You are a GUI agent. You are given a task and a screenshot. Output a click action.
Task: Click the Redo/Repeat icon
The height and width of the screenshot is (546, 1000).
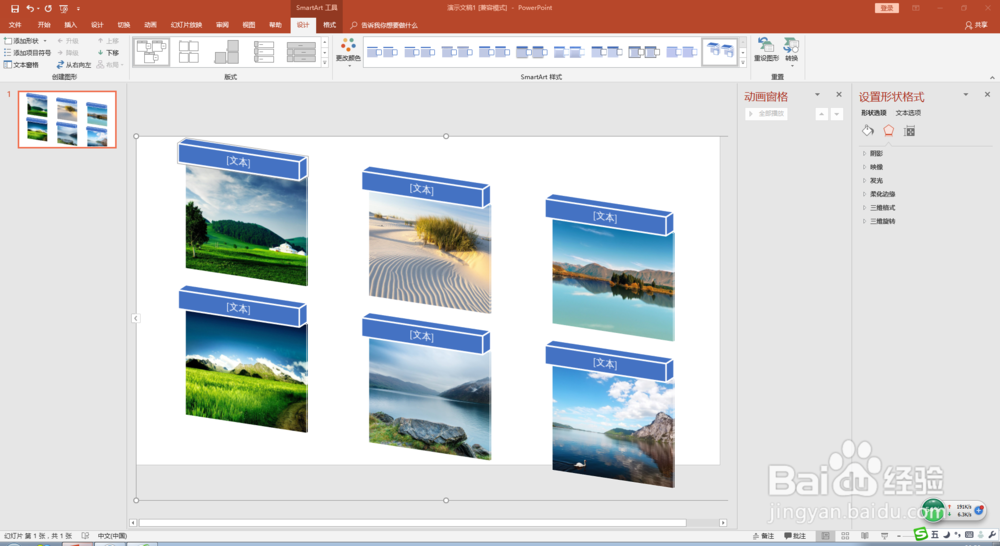(x=48, y=8)
